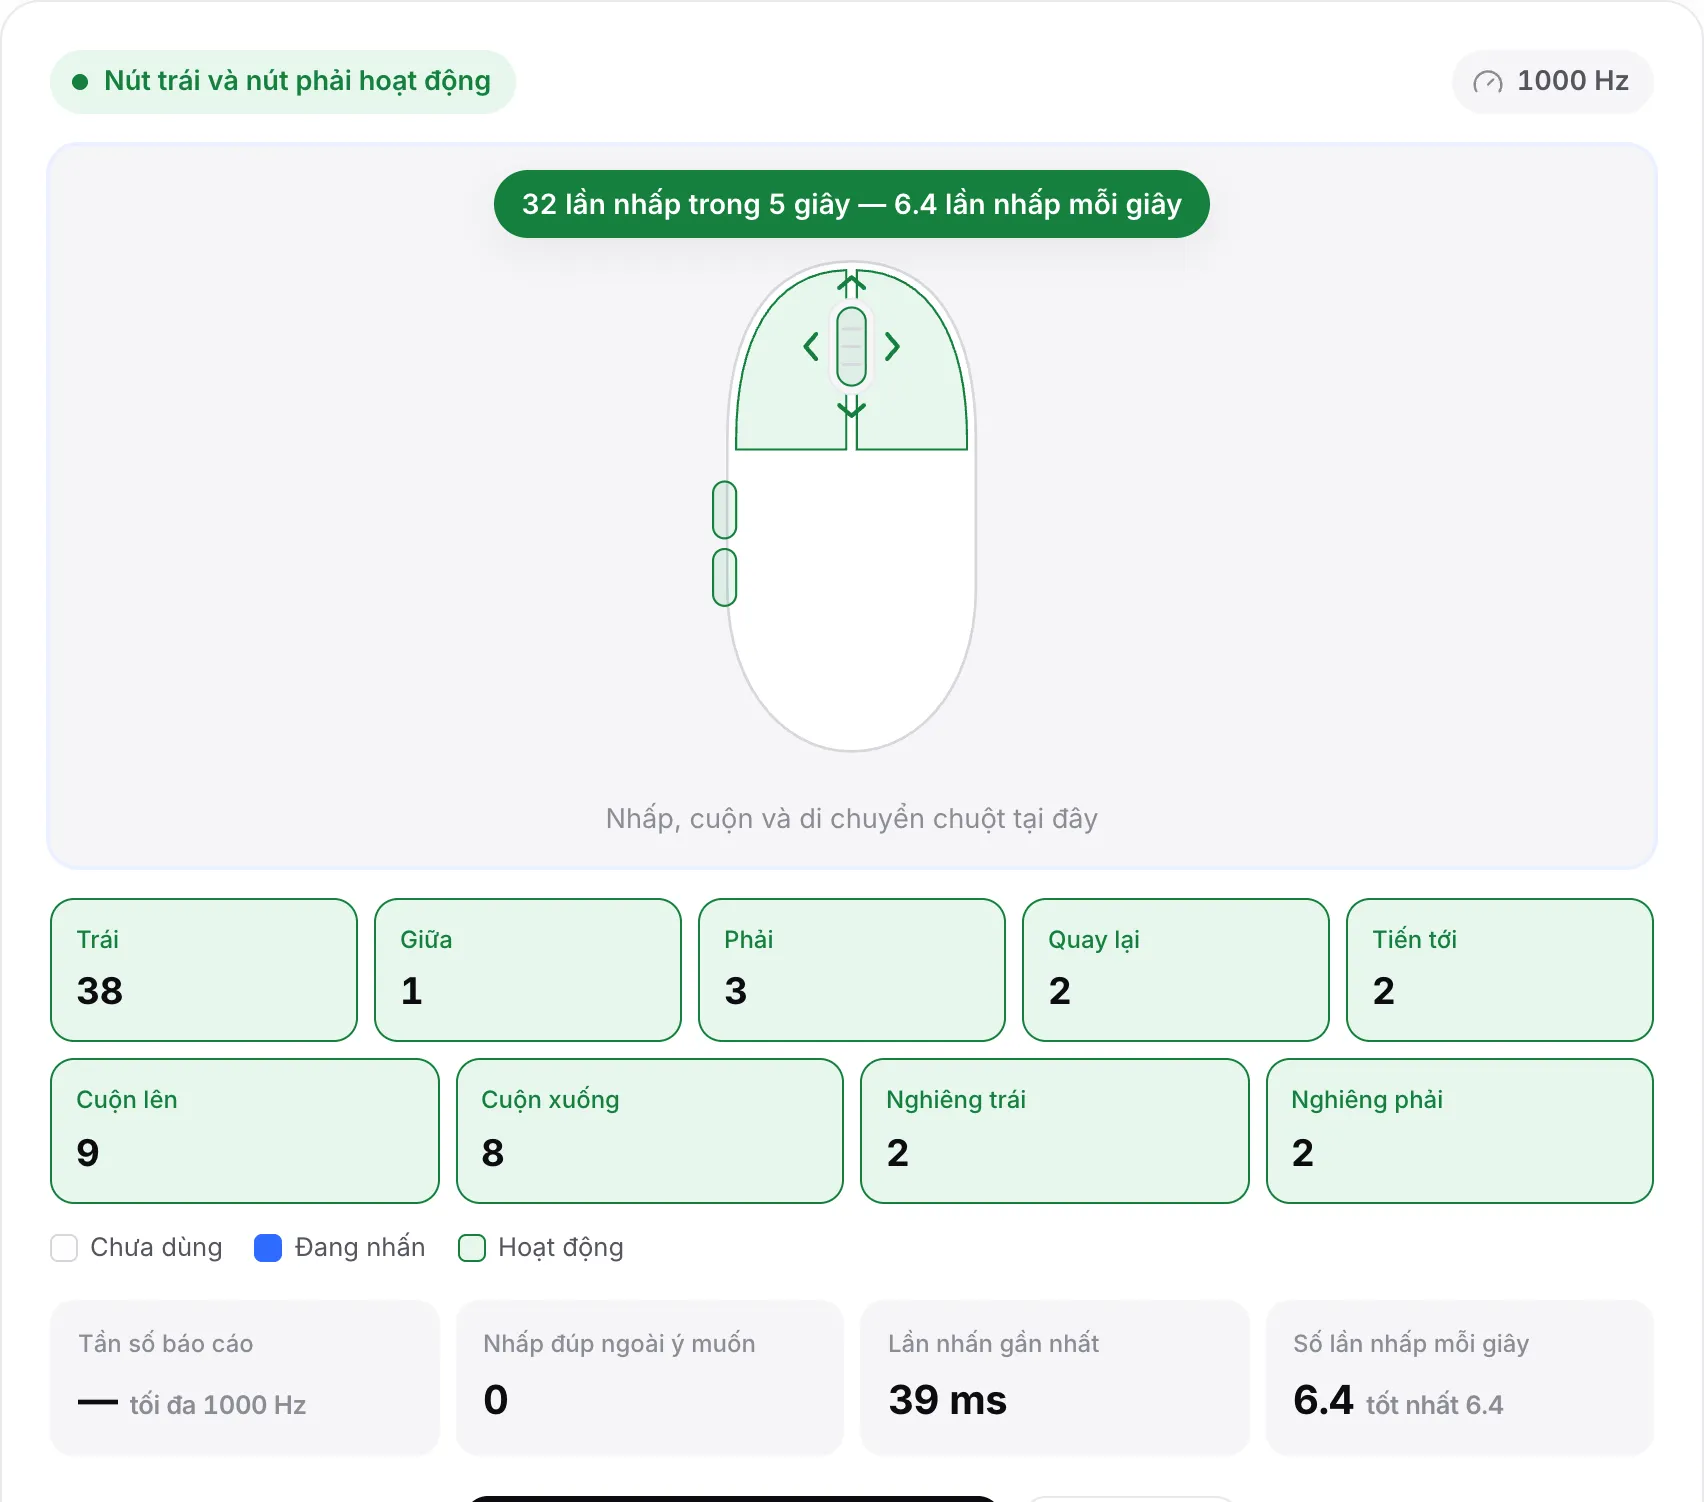The height and width of the screenshot is (1502, 1704).
Task: Click the scroll up arrow above wheel
Action: point(851,286)
